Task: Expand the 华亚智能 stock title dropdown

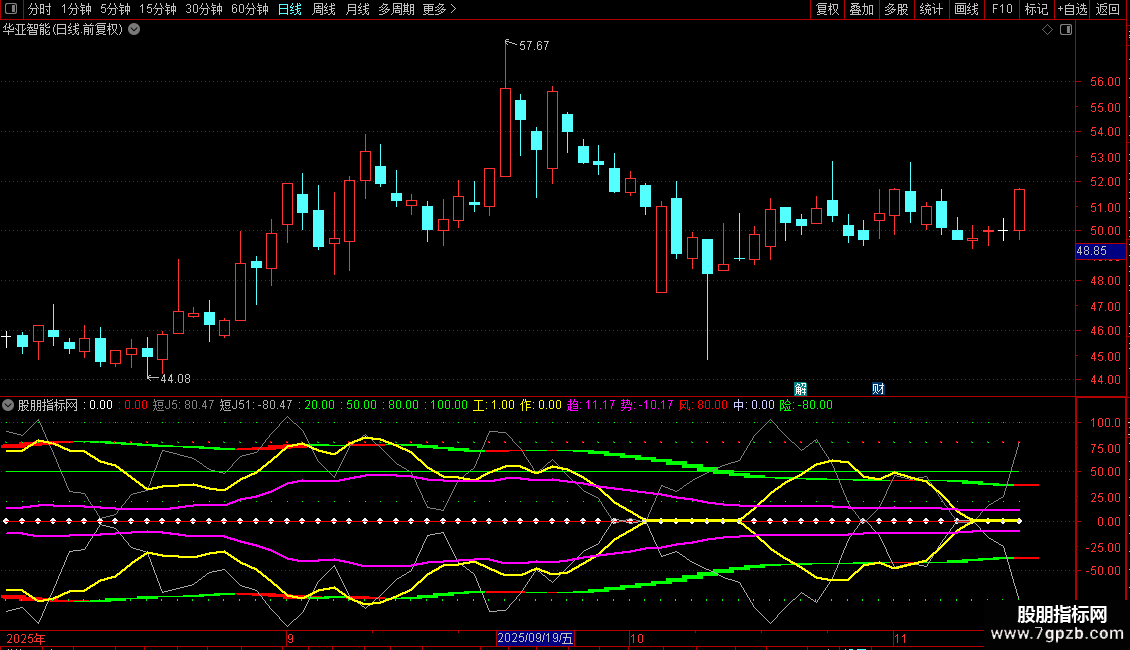Action: [x=135, y=29]
